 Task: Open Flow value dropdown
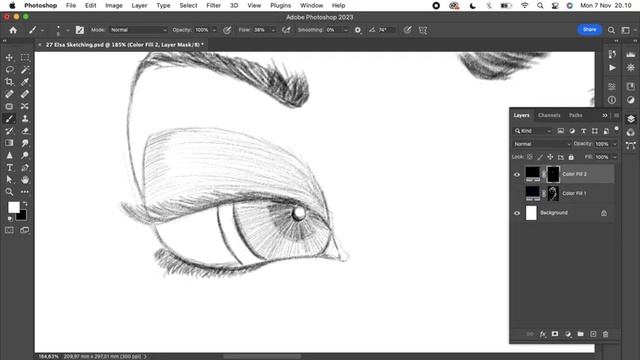pyautogui.click(x=273, y=30)
